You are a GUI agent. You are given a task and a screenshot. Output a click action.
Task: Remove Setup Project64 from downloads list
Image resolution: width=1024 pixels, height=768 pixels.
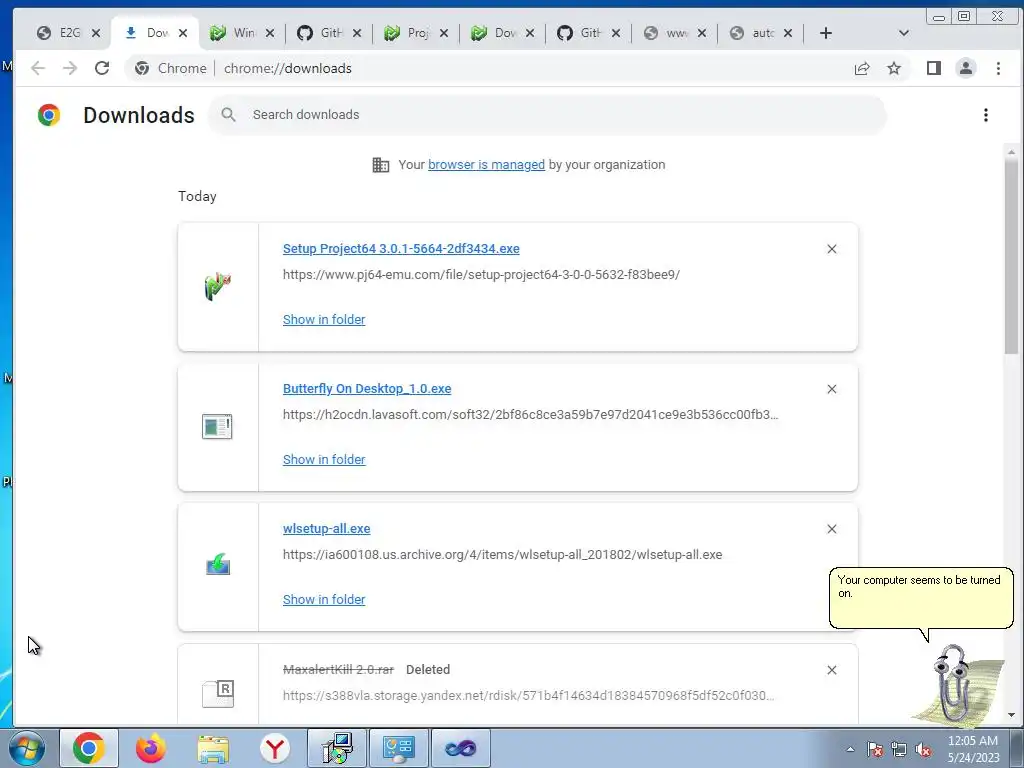831,249
